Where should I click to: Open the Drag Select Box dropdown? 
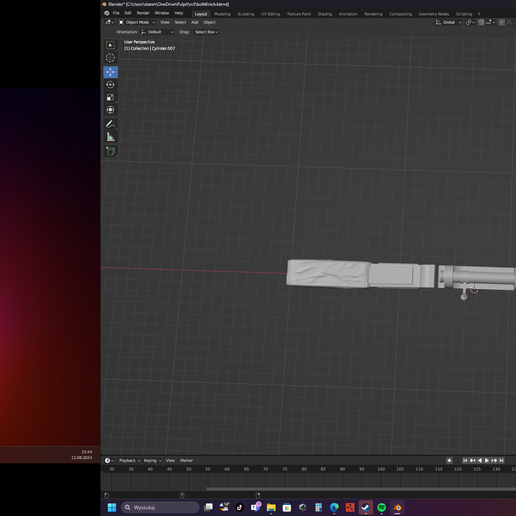[206, 32]
